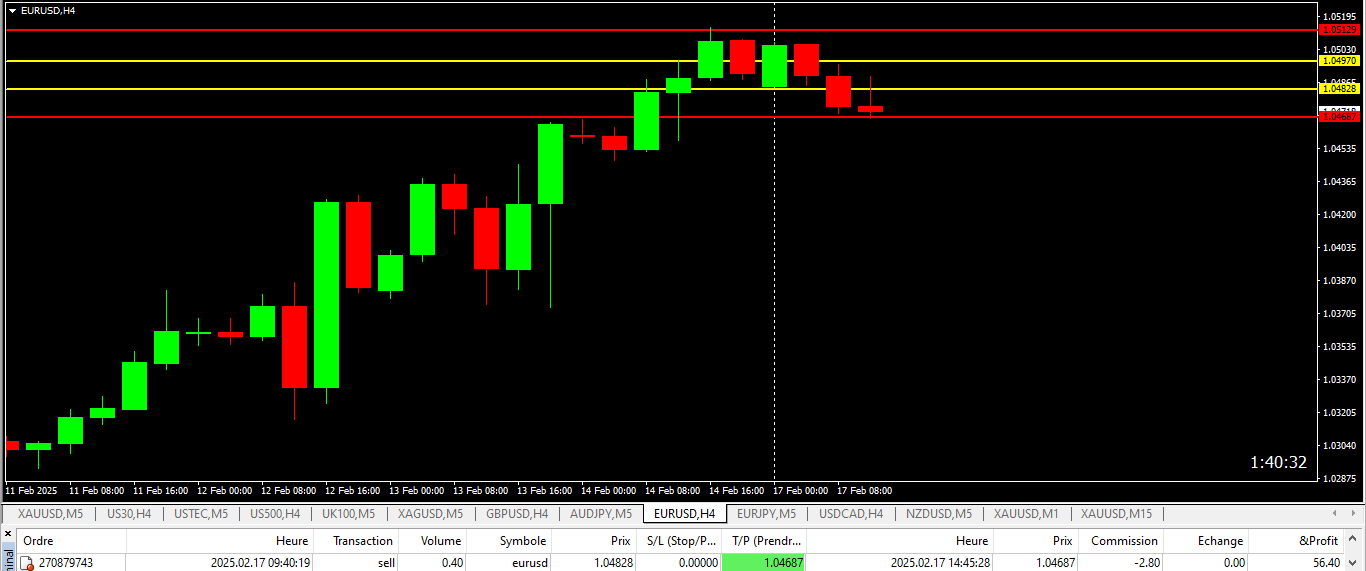The width and height of the screenshot is (1366, 571).
Task: Select the NZDUSD,M5 chart tab
Action: 939,514
